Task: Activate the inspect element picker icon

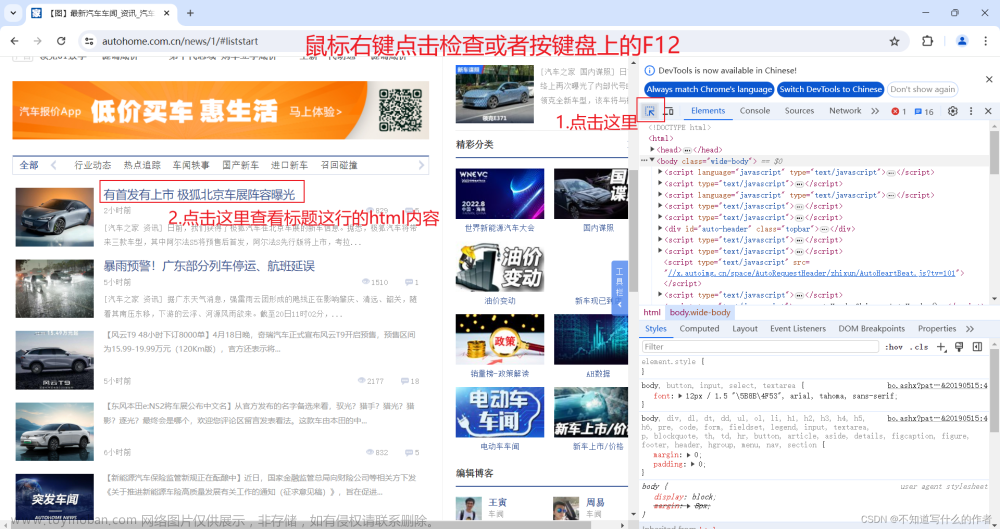Action: pyautogui.click(x=650, y=111)
